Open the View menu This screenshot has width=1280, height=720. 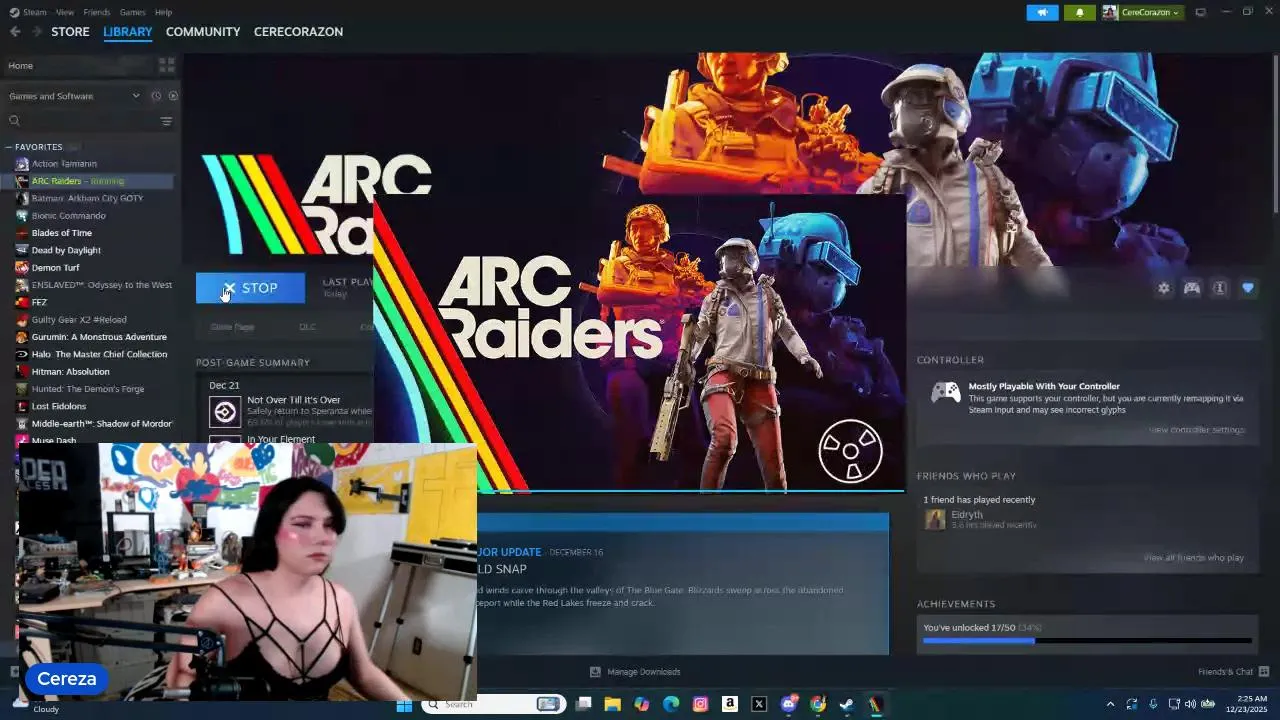click(65, 12)
